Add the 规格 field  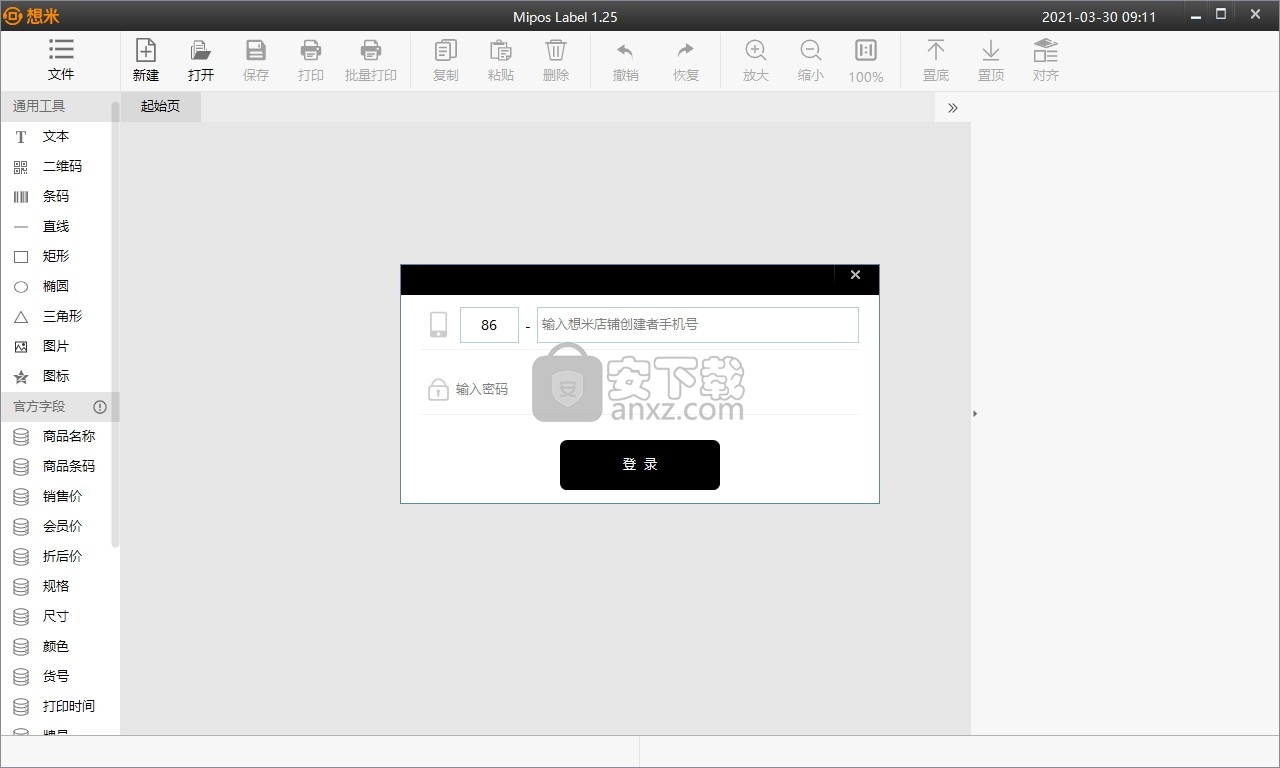(x=56, y=586)
